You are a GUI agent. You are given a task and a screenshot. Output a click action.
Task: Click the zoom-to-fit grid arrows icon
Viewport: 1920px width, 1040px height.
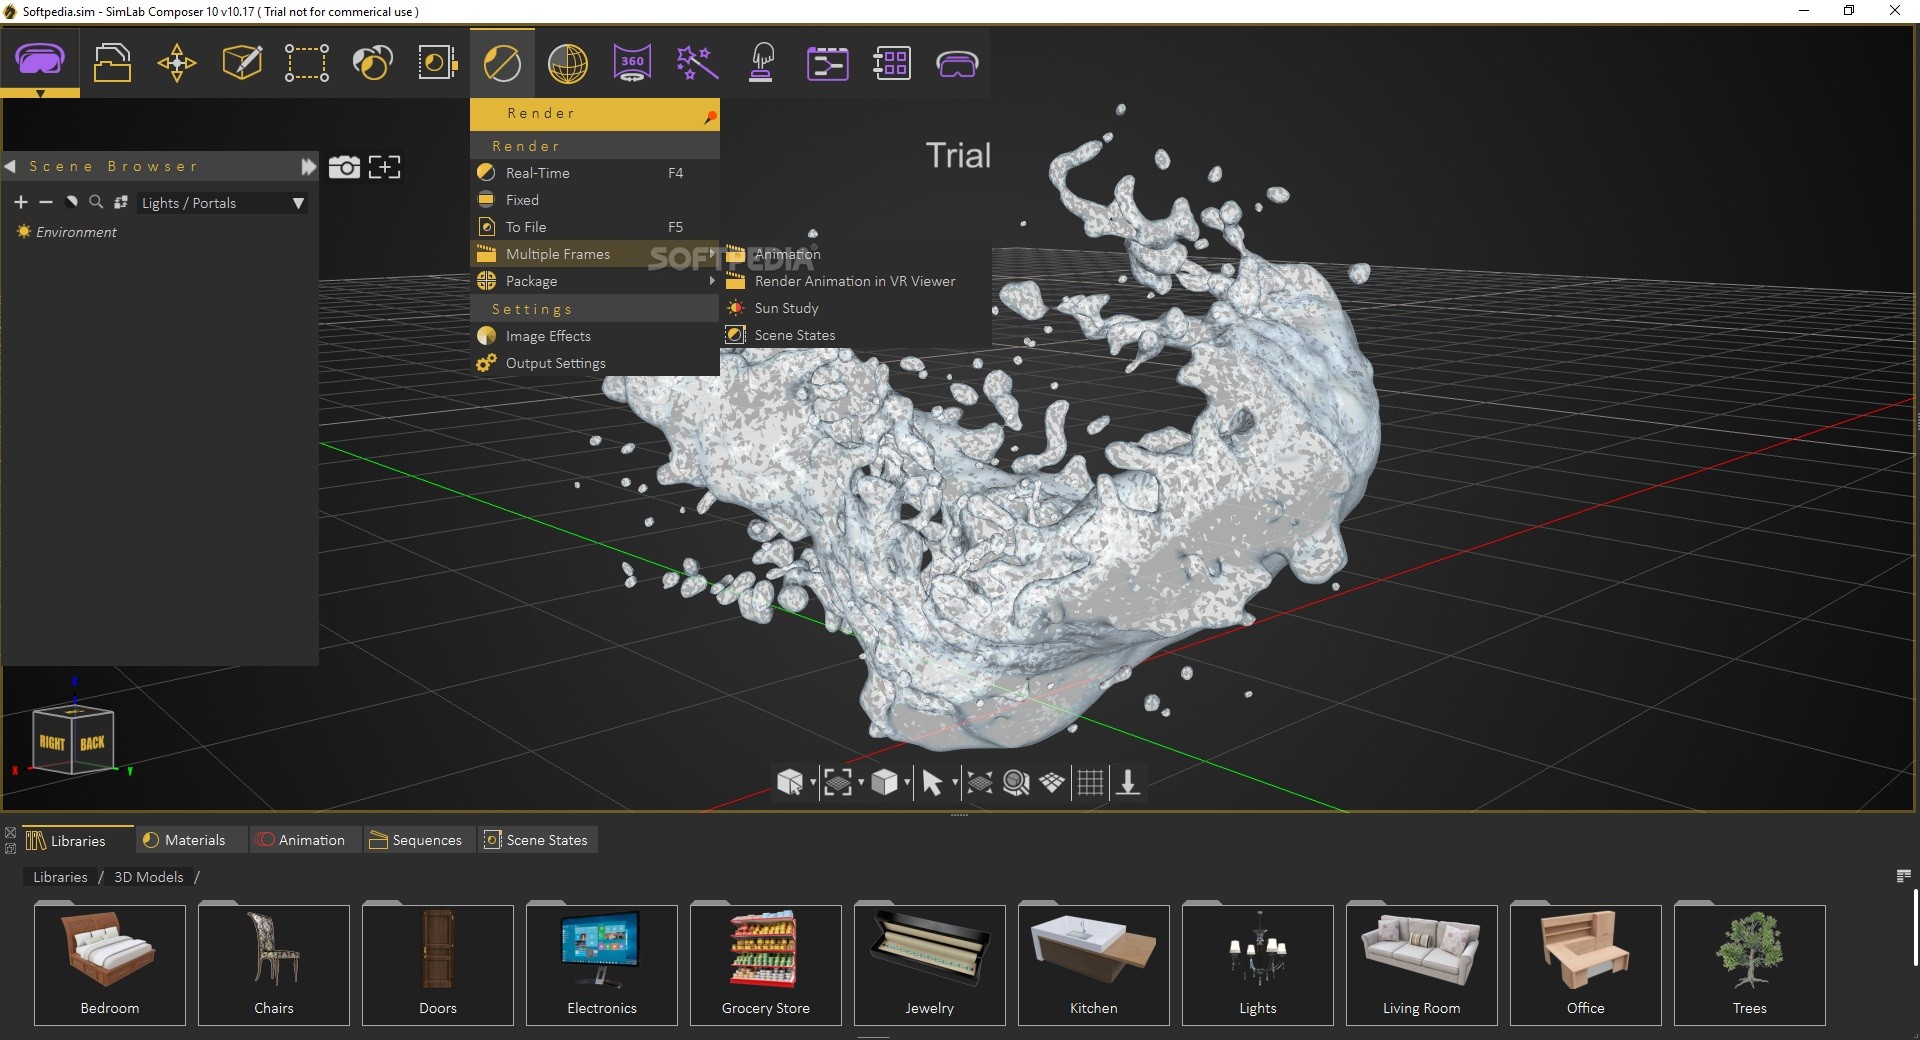point(980,782)
